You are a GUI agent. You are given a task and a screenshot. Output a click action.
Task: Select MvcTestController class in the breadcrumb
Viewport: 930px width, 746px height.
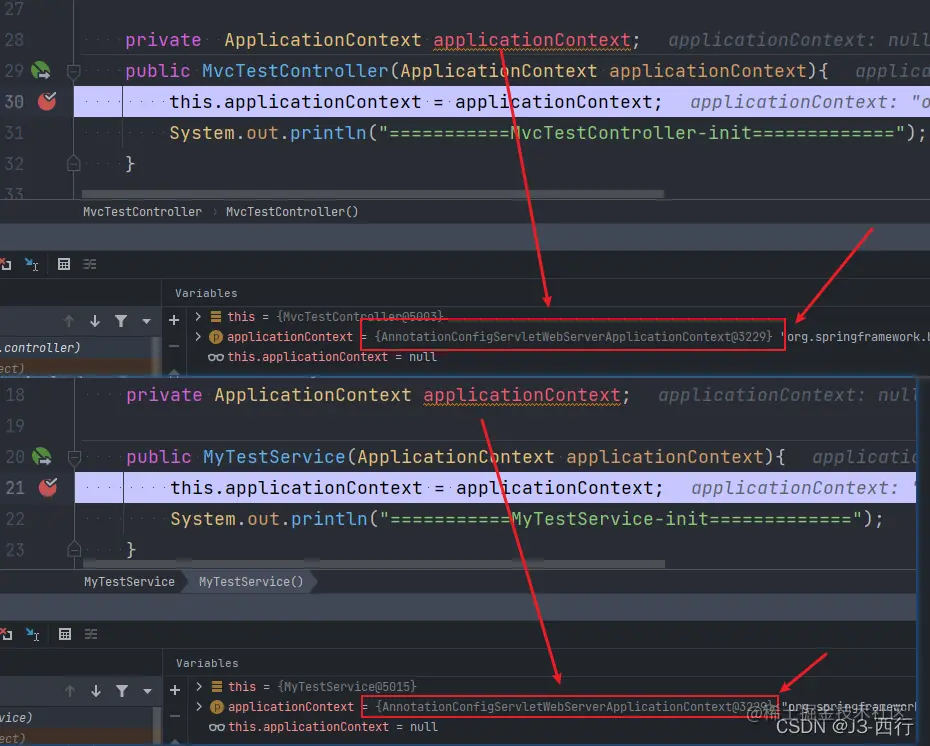(x=142, y=212)
